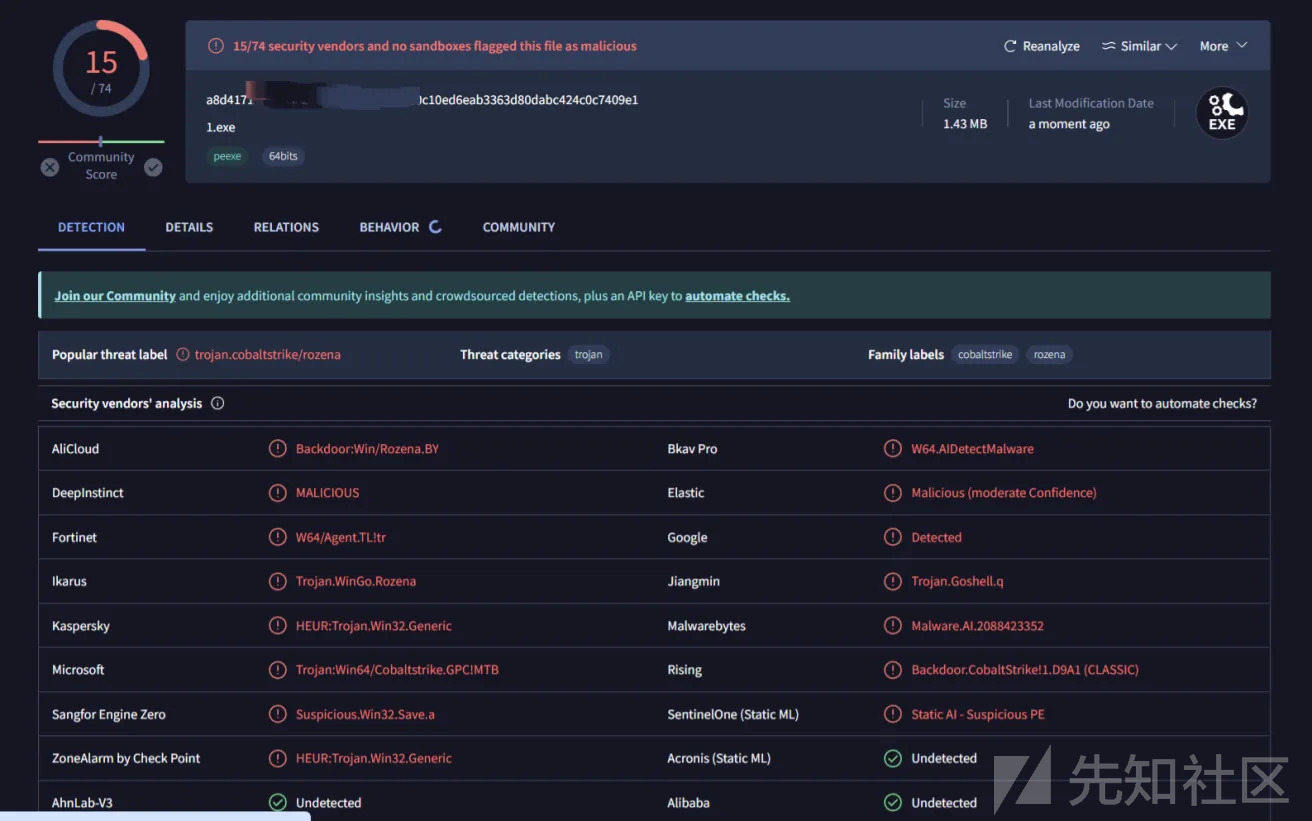Click the Google Detected alert icon
Screen dimensions: 1312x821
[x=893, y=537]
